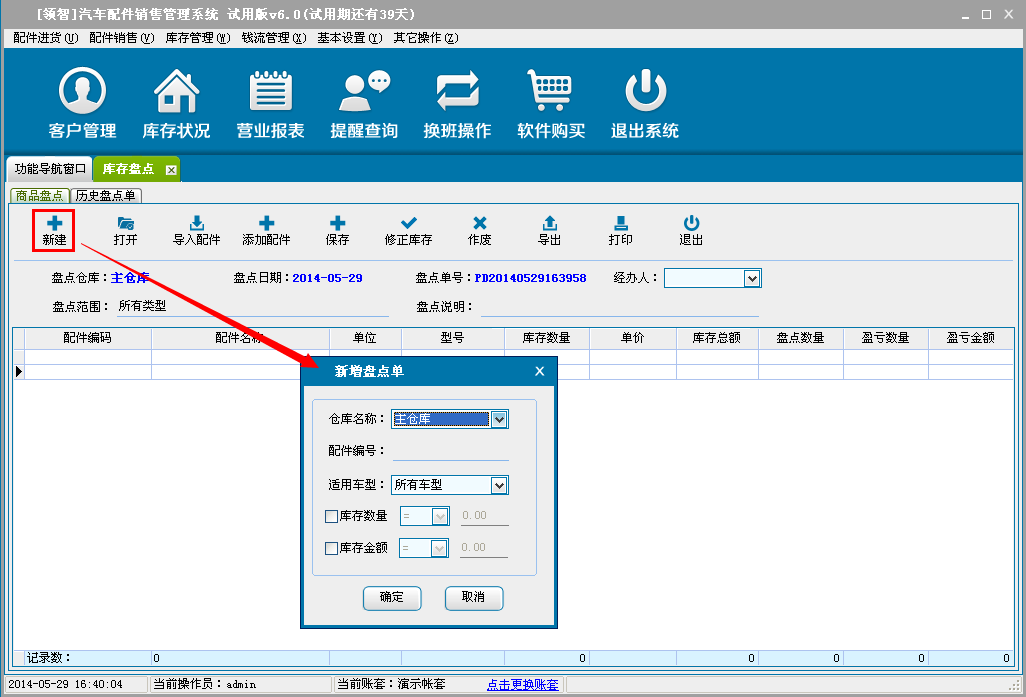Screen dimensions: 1026x697
Task: Click the 提醒查询 reminder icon
Action: (364, 92)
